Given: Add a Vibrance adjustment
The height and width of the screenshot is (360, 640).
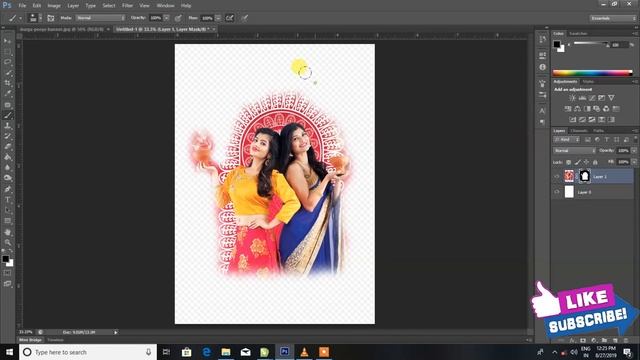Looking at the screenshot, I should point(611,98).
